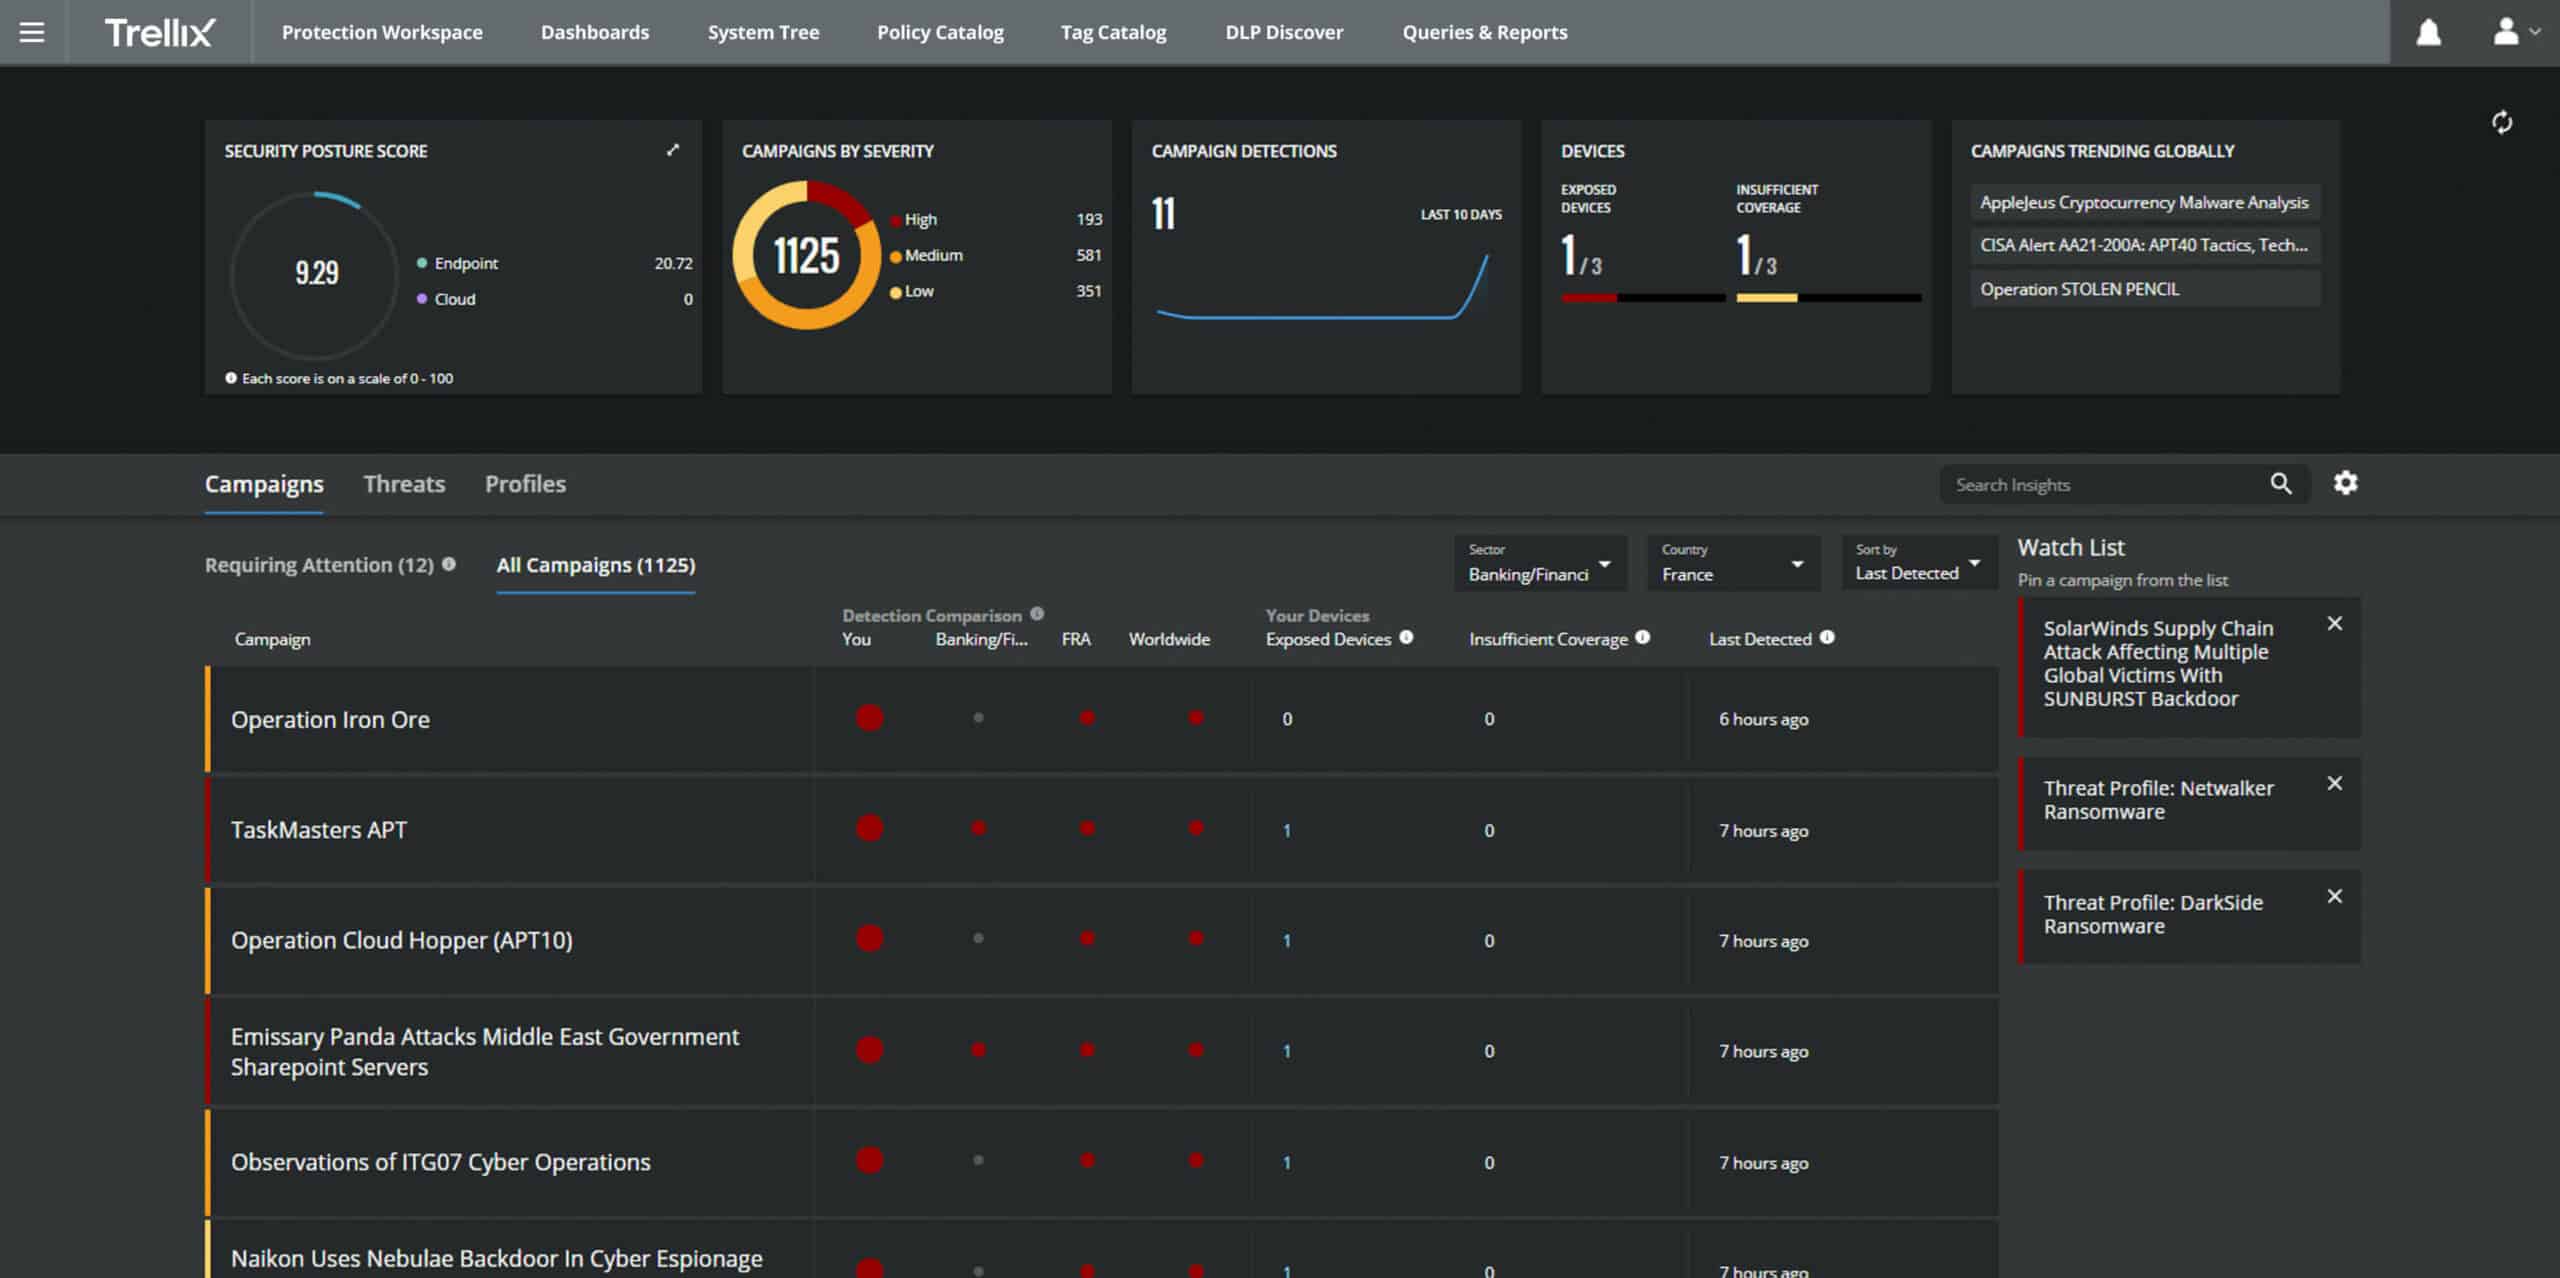This screenshot has width=2560, height=1278.
Task: Open the hamburger navigation menu
Action: tap(32, 32)
